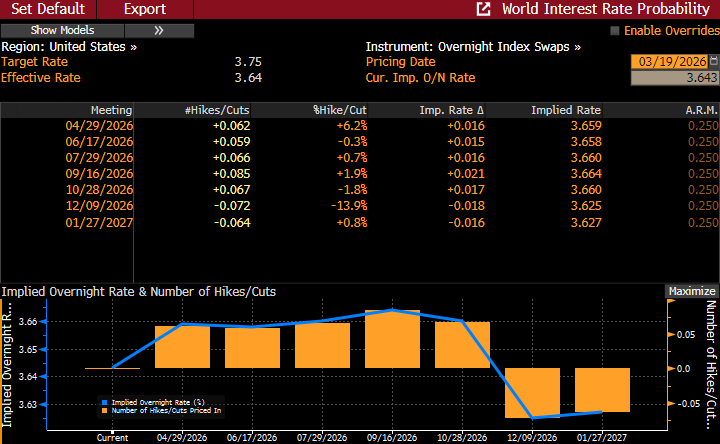The width and height of the screenshot is (720, 444).
Task: Click the orange bar for 09/16/2026
Action: 392,339
